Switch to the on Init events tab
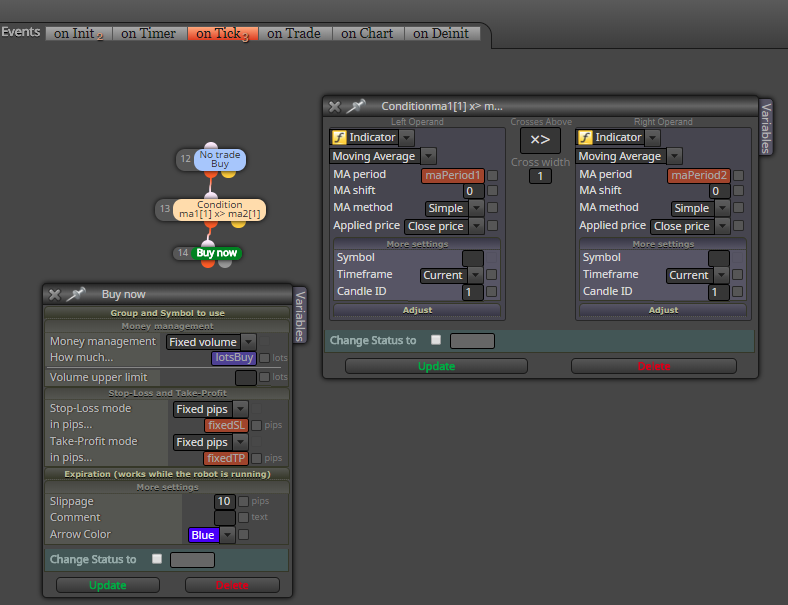The height and width of the screenshot is (605, 788). 78,34
